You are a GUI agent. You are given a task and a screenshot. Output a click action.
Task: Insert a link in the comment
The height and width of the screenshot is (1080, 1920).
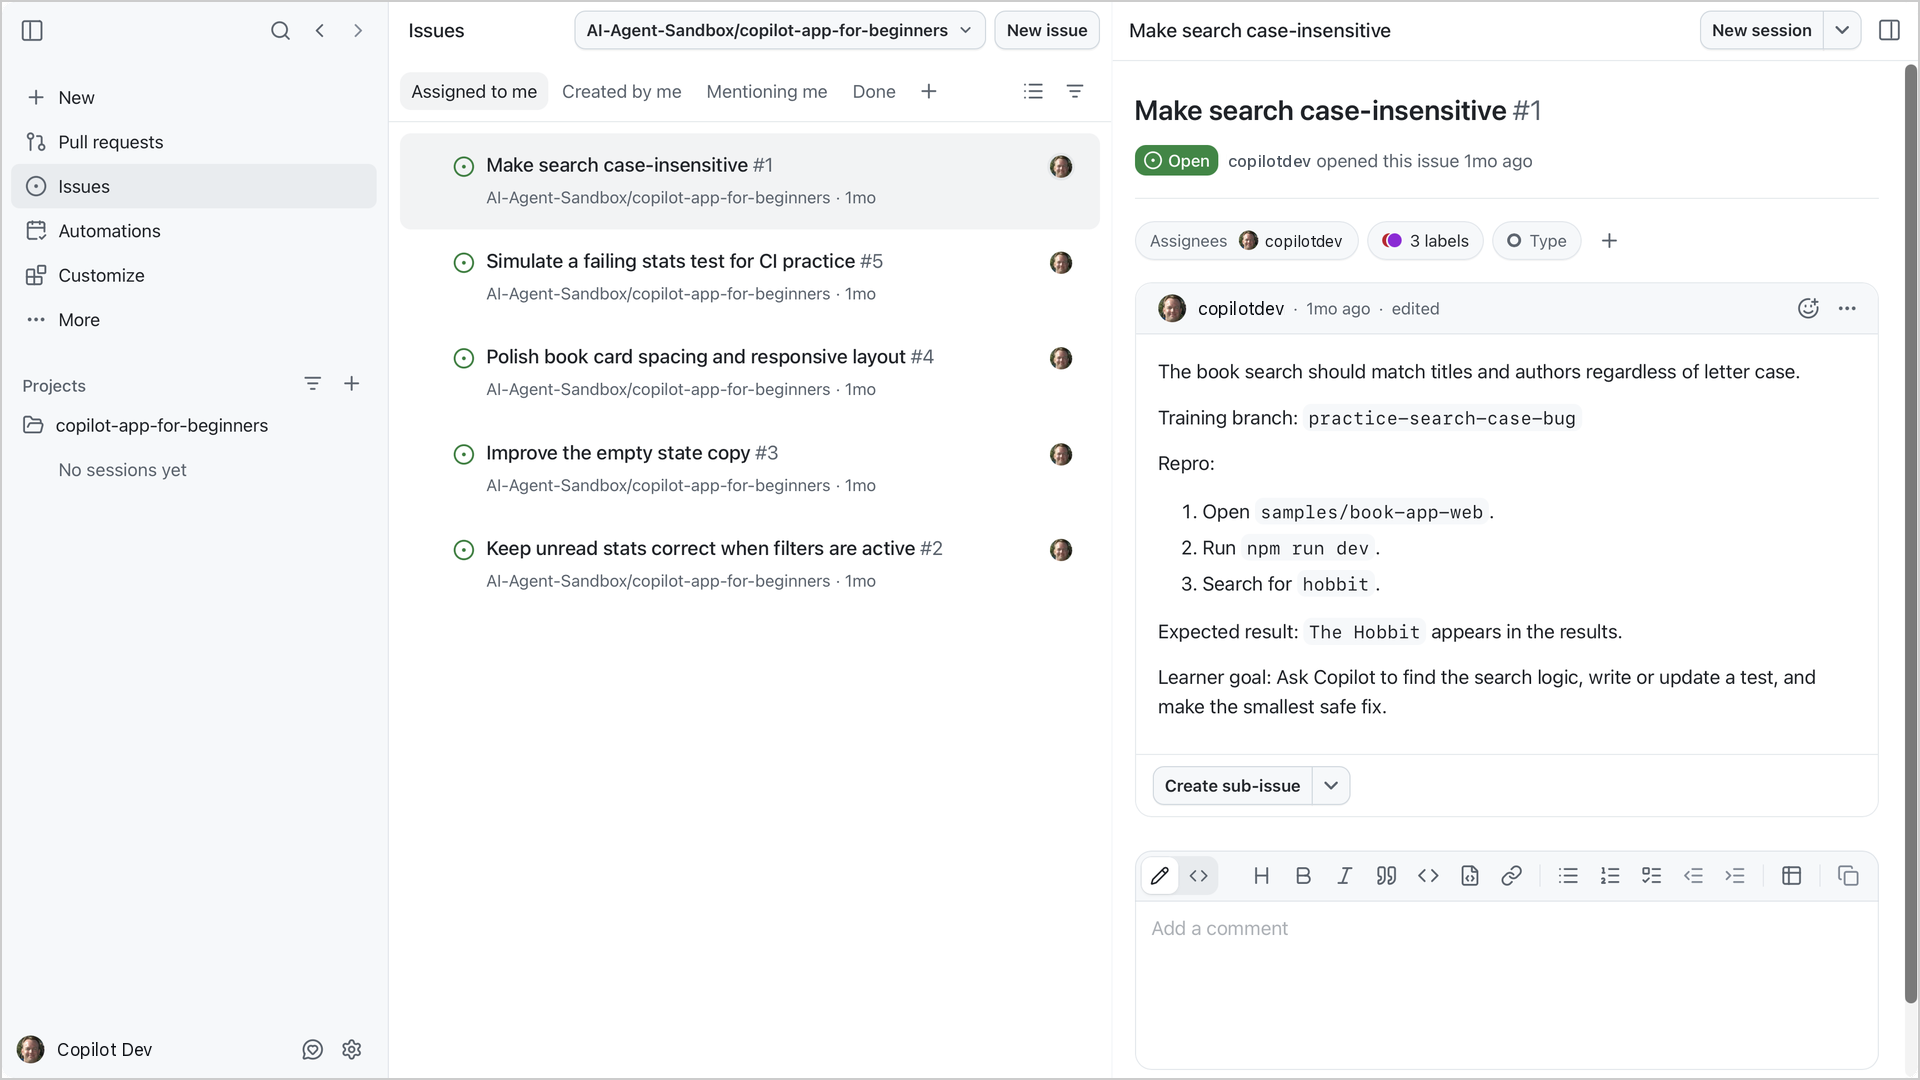coord(1512,876)
